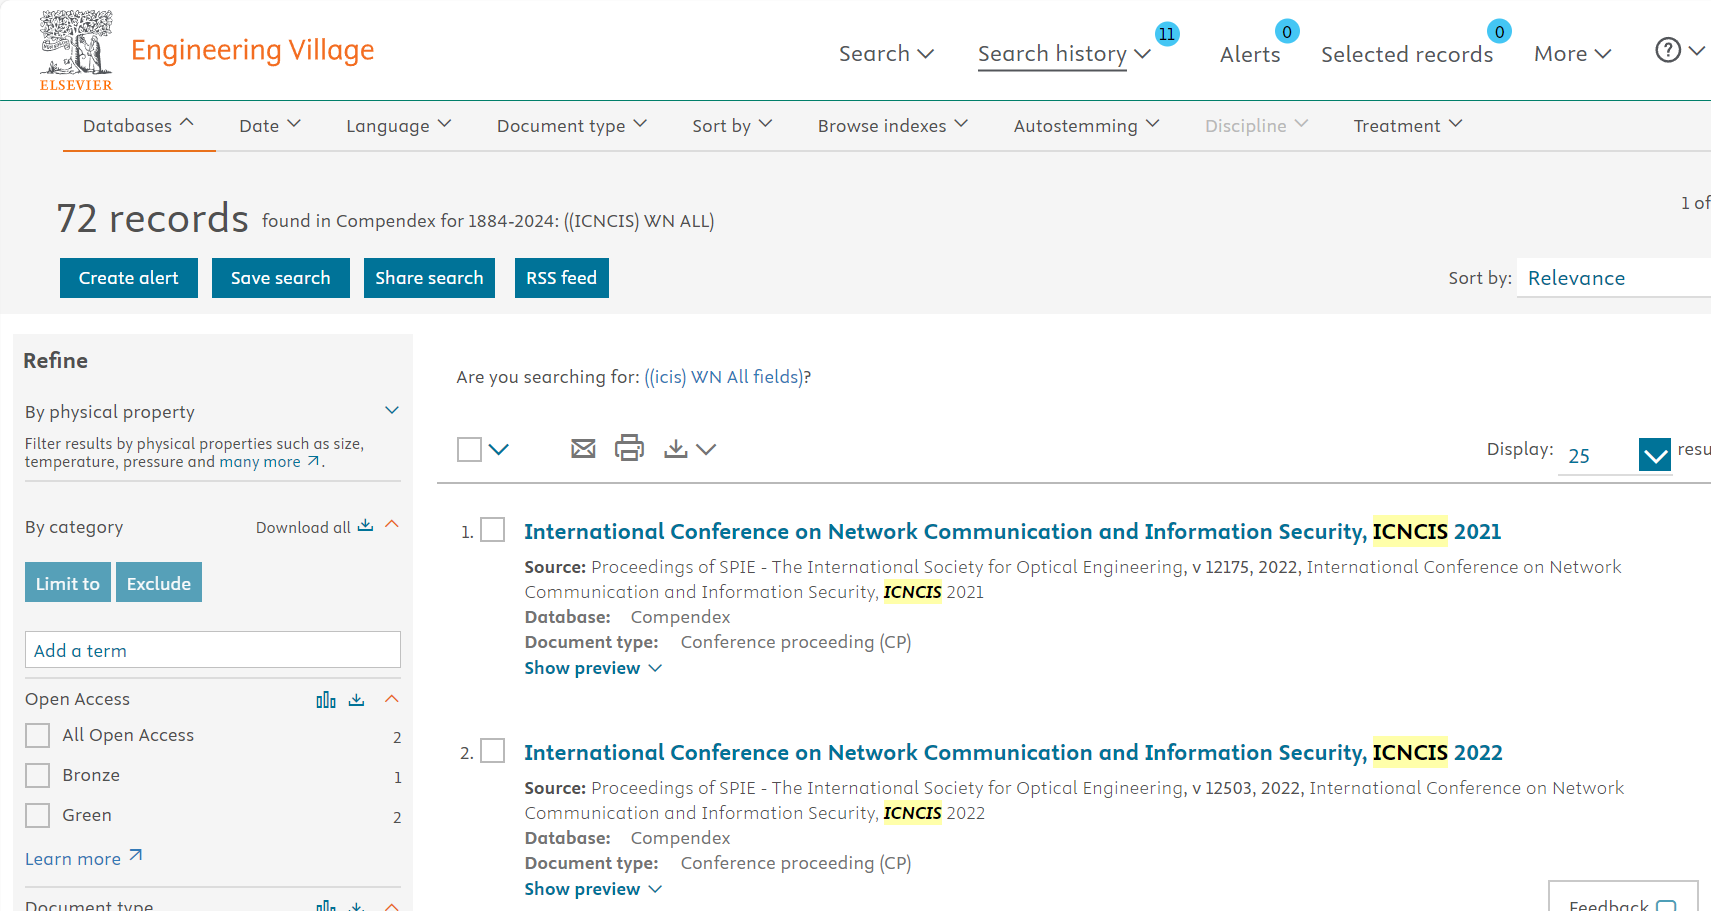Click the Limit to button

click(68, 583)
